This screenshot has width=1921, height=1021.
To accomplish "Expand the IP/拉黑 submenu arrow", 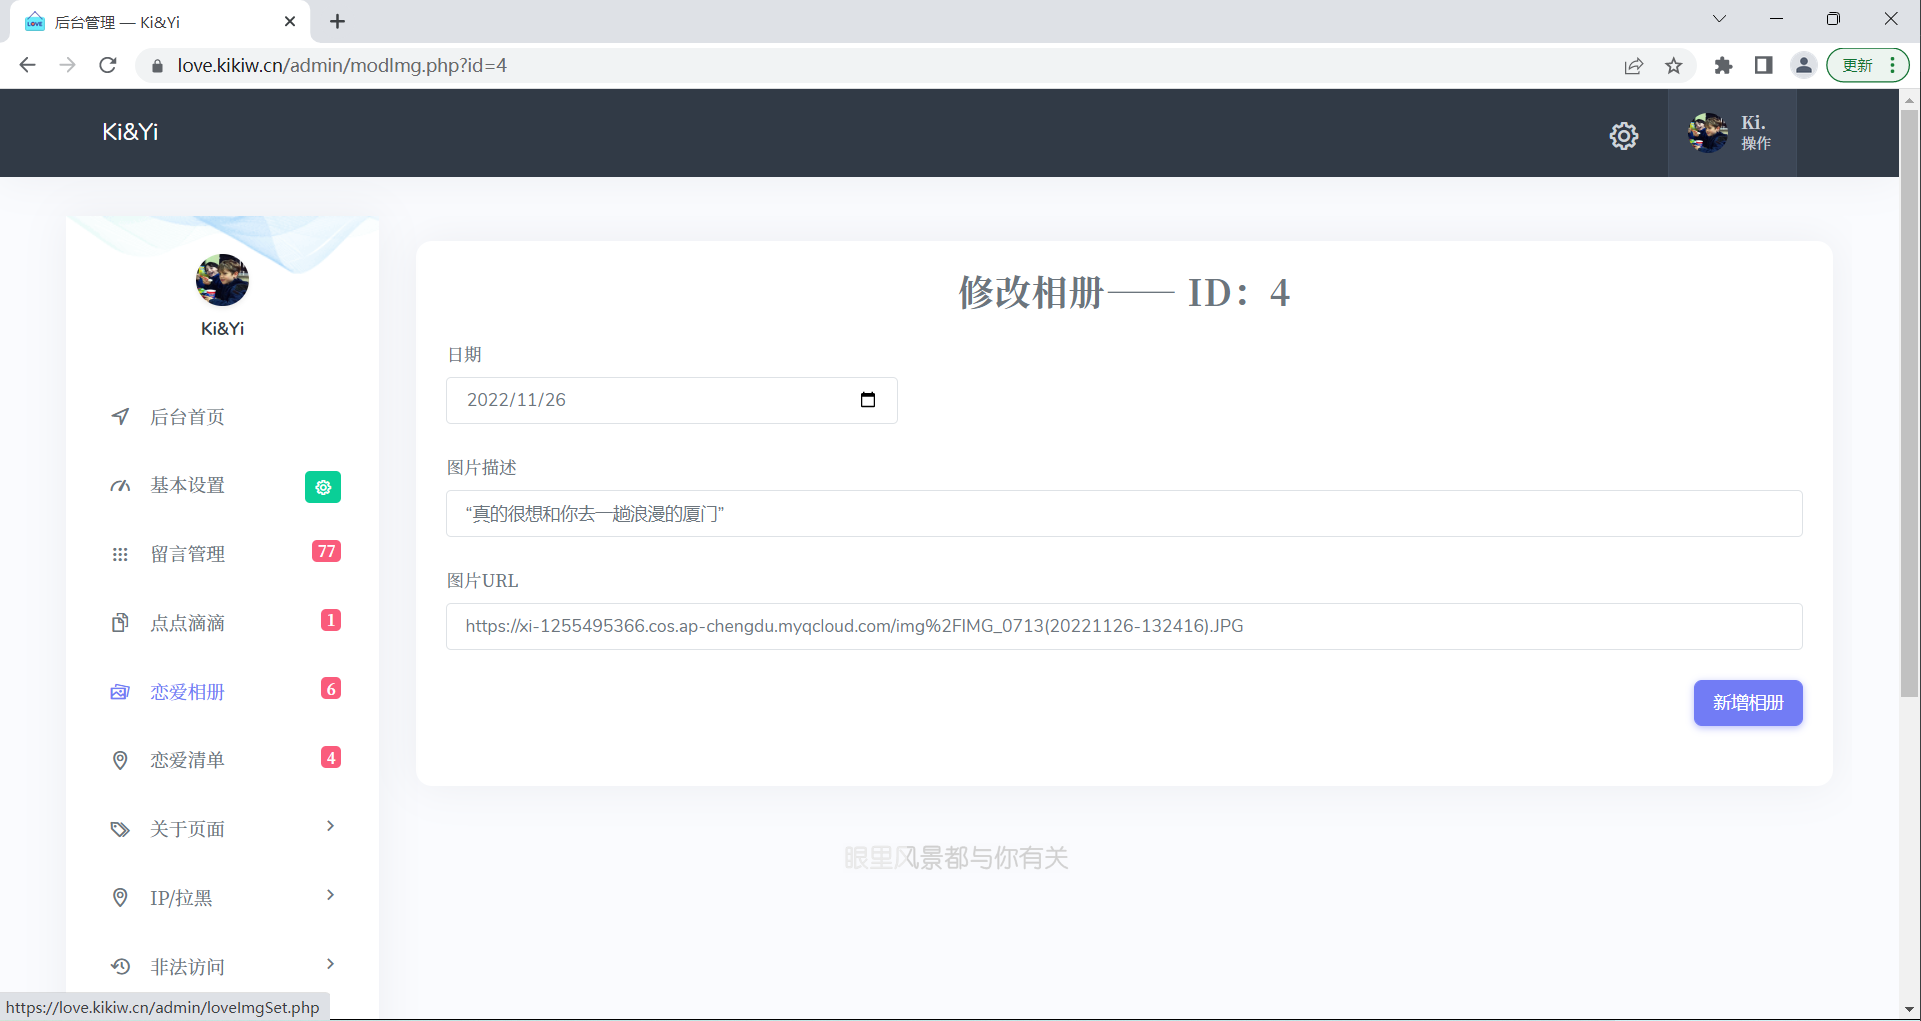I will pos(330,895).
